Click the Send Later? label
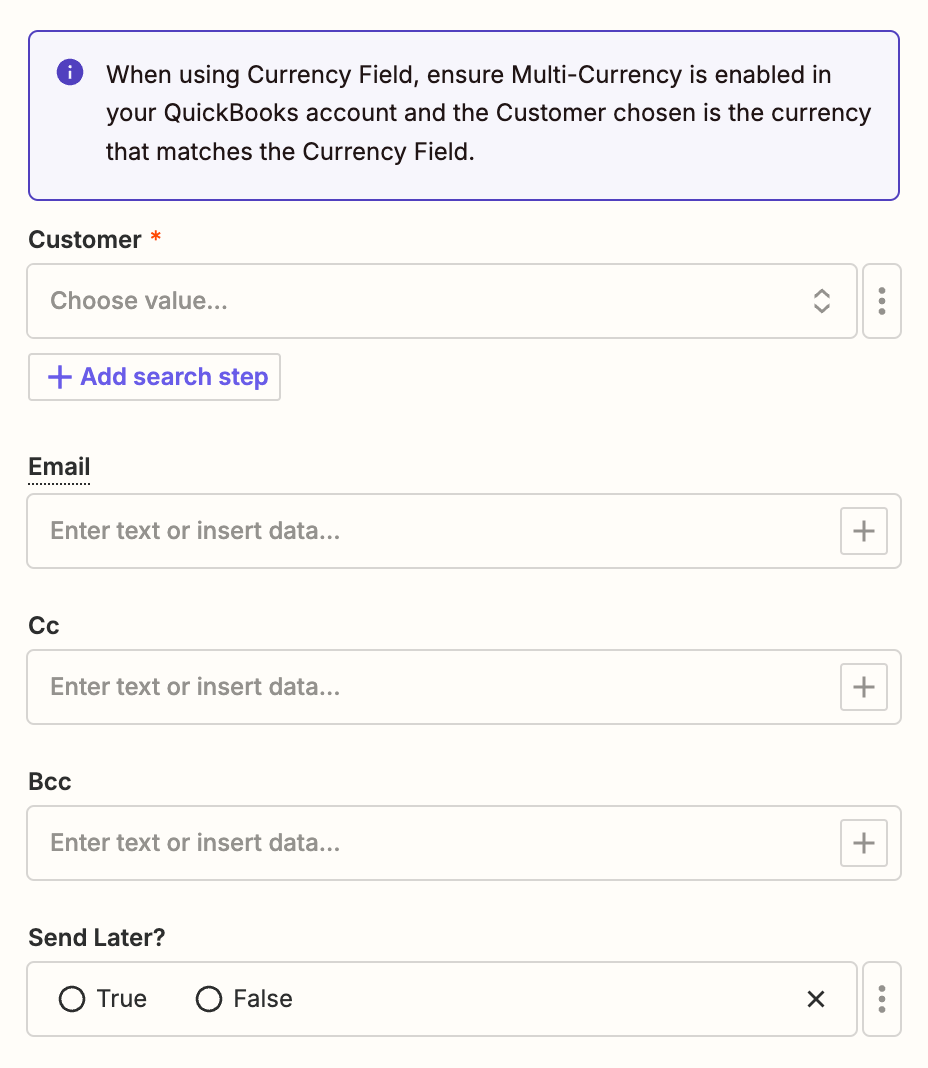 click(97, 938)
